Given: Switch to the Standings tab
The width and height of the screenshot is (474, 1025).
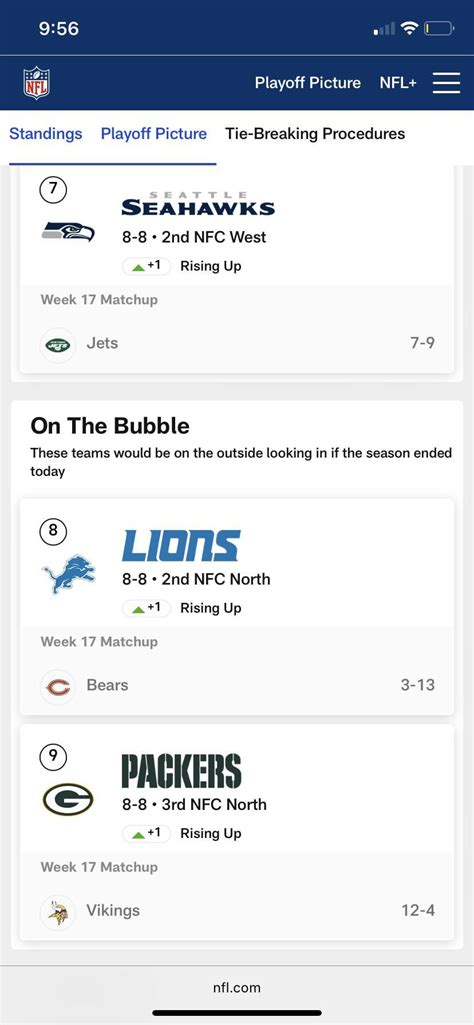Looking at the screenshot, I should tap(46, 134).
